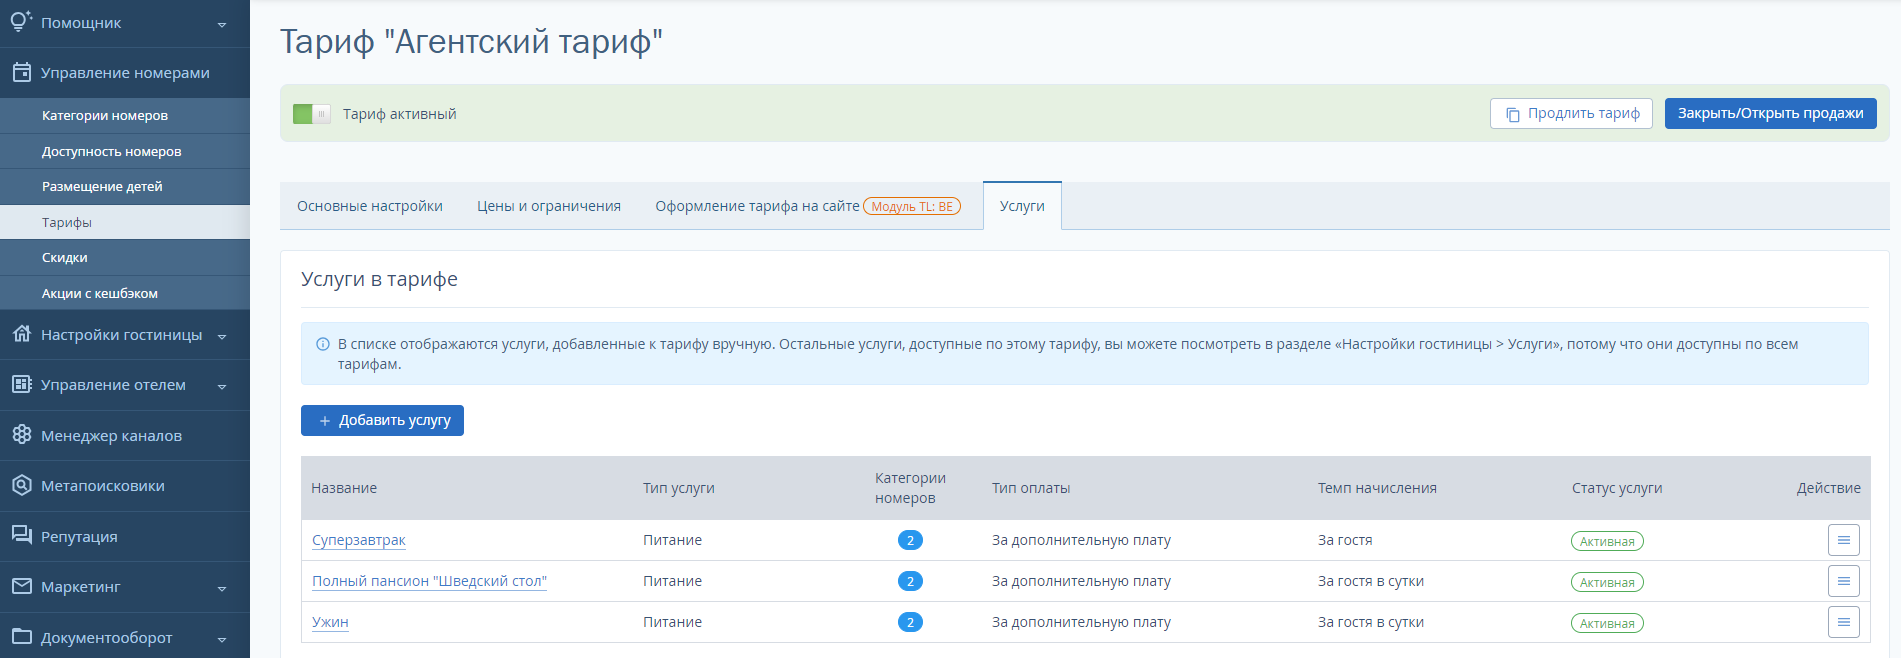Click the Добавить услугу button

click(x=382, y=420)
